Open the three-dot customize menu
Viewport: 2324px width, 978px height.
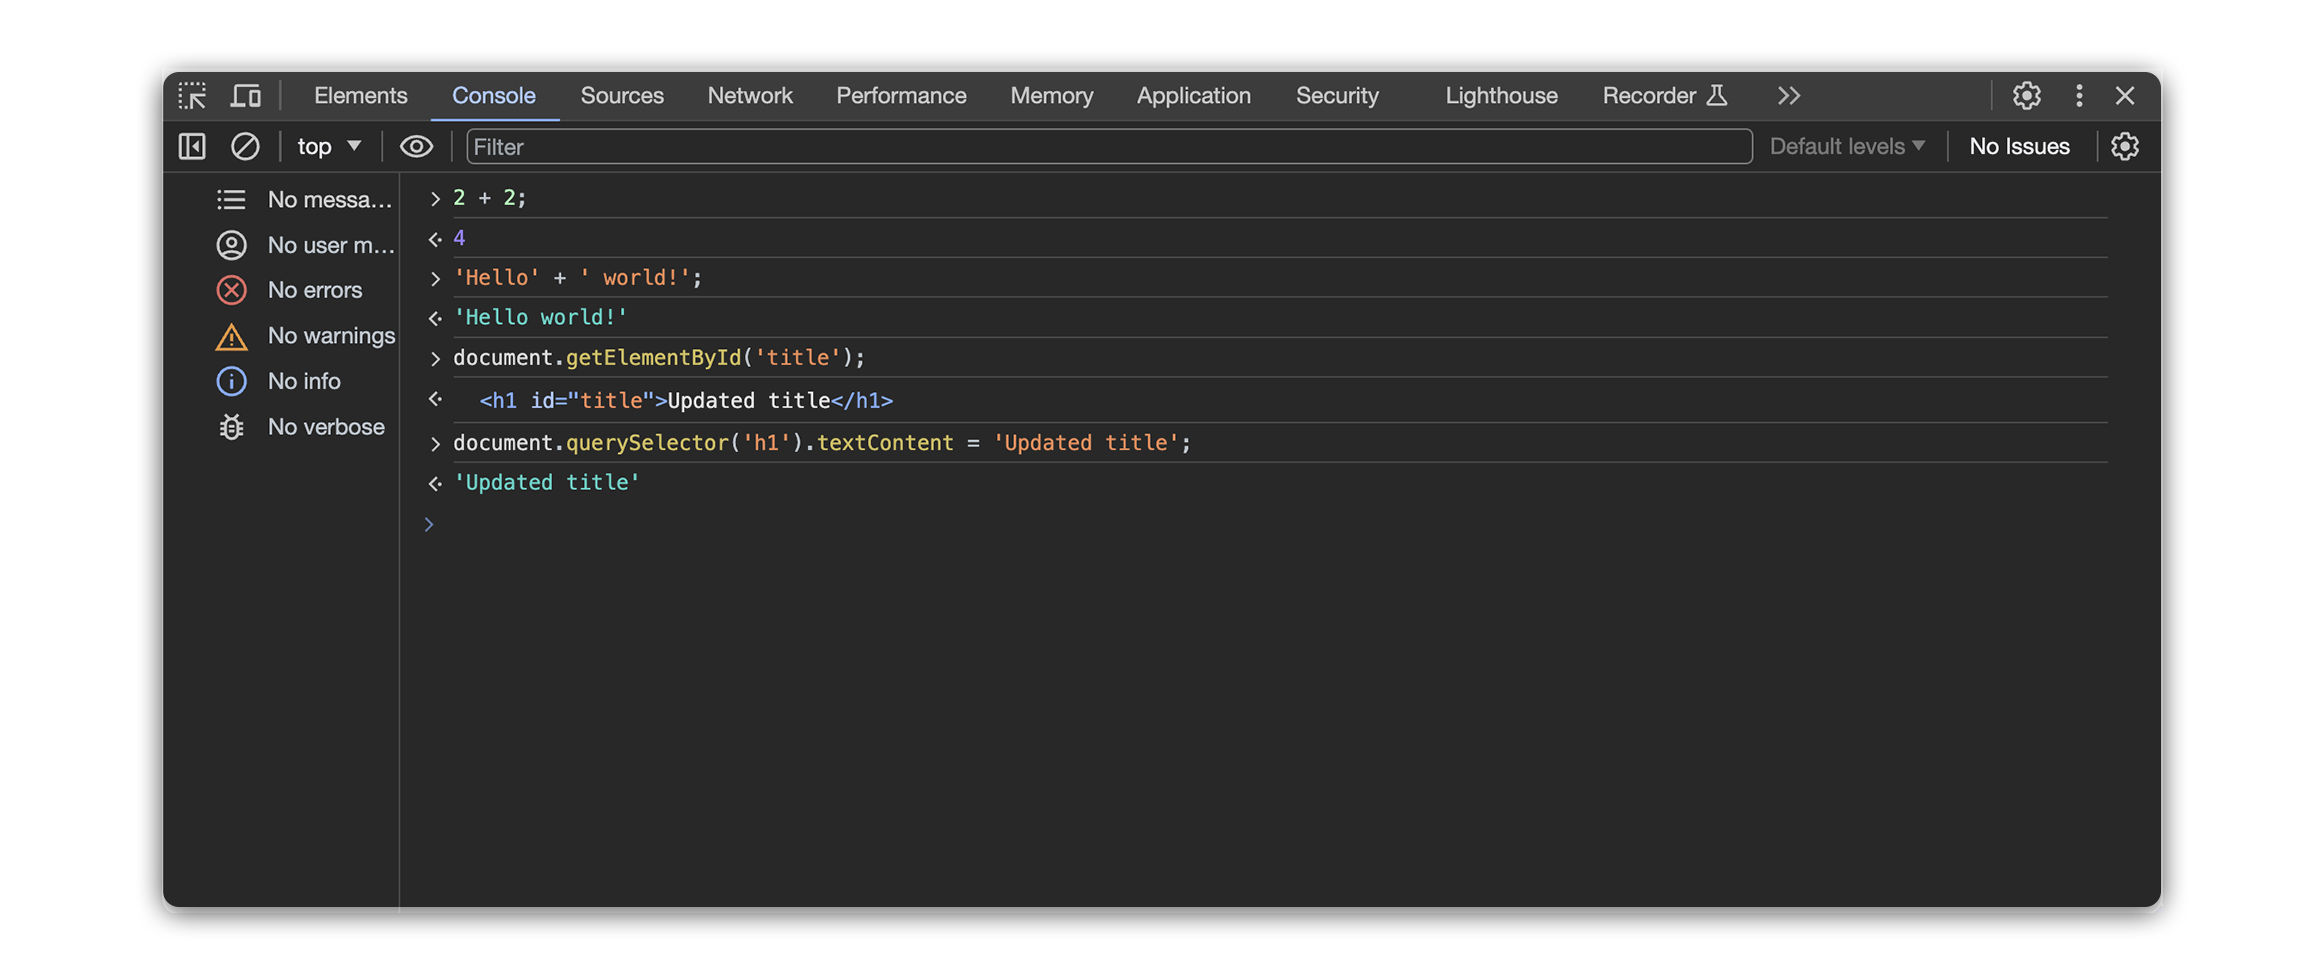pos(2079,96)
